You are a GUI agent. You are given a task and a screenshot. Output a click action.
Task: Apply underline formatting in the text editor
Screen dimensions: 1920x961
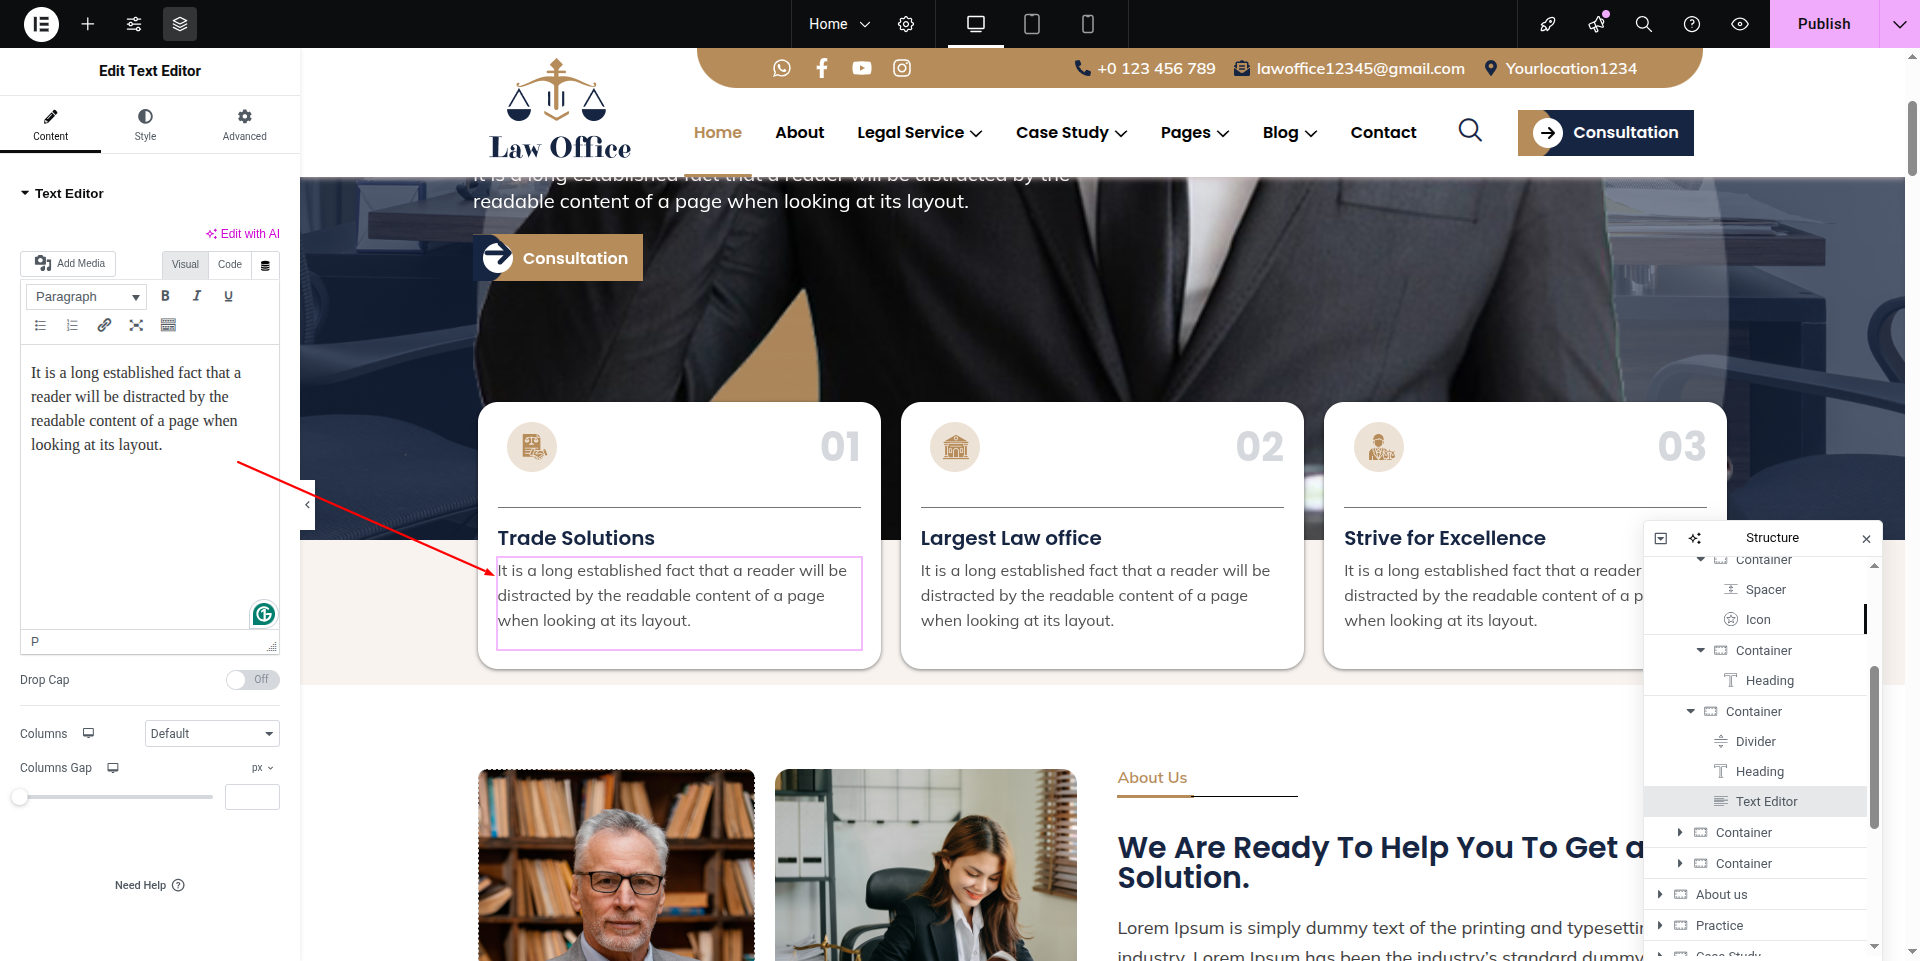(229, 296)
